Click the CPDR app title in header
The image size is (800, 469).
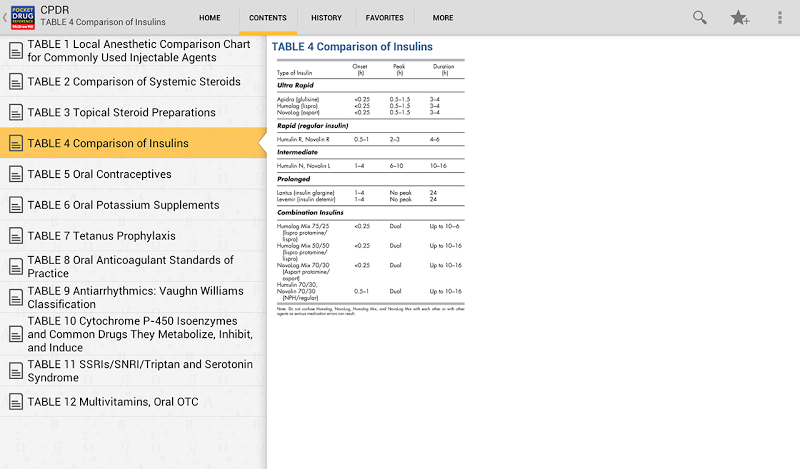pyautogui.click(x=55, y=10)
